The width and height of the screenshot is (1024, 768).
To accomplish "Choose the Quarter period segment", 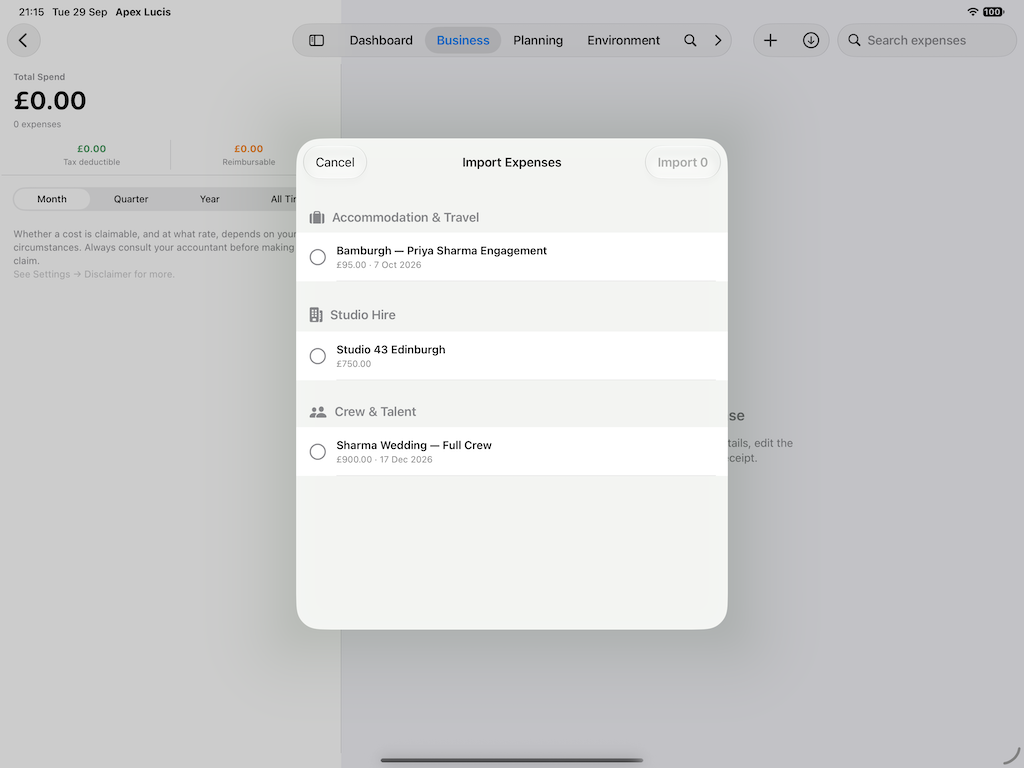I will tap(131, 199).
